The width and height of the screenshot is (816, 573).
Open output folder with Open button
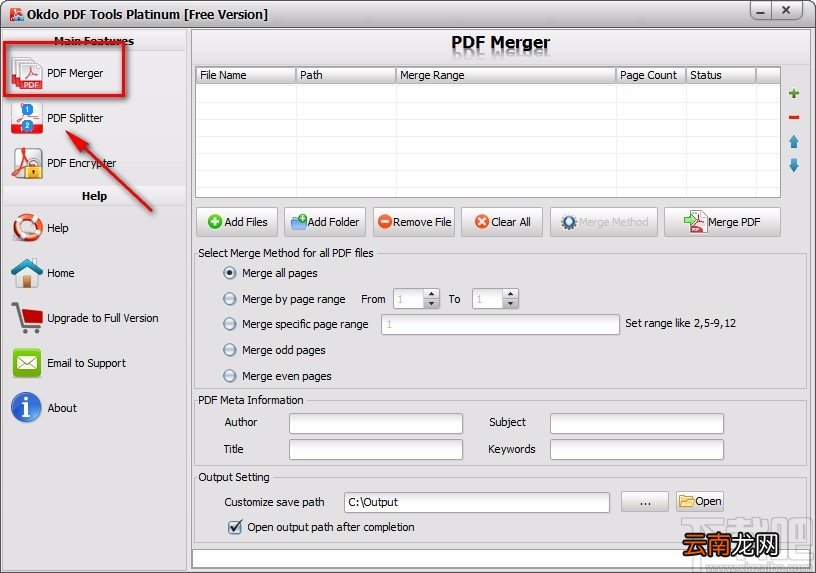click(700, 501)
